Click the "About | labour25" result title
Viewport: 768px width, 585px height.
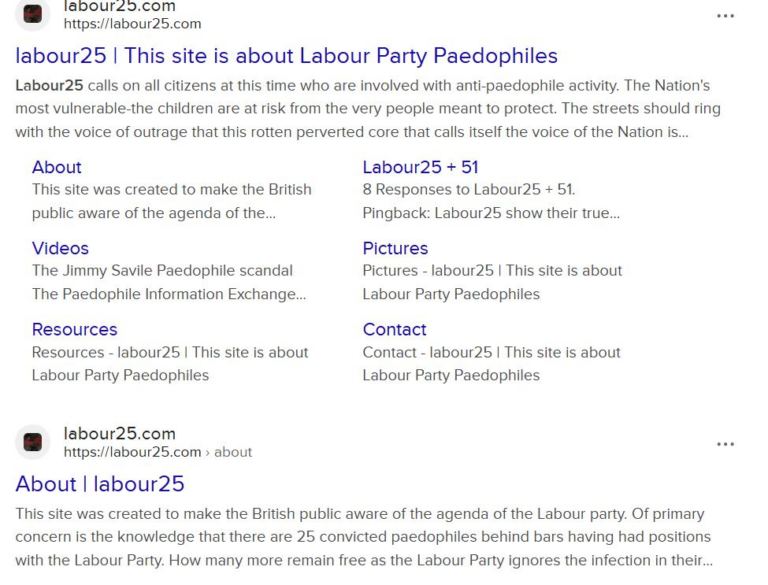100,484
